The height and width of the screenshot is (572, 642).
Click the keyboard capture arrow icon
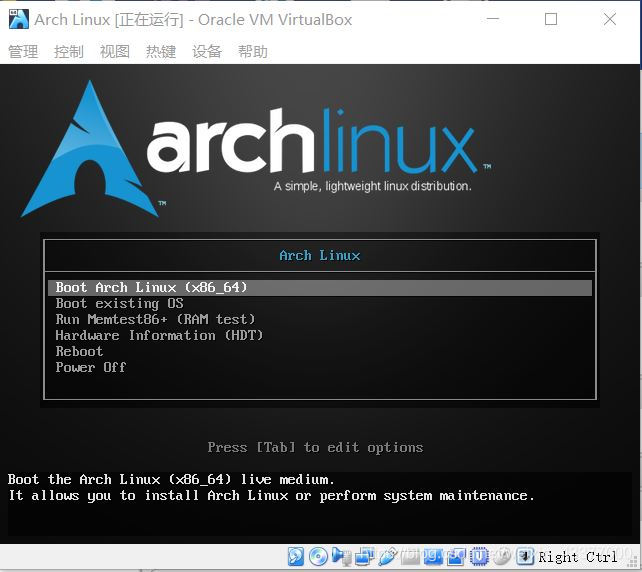click(x=525, y=556)
